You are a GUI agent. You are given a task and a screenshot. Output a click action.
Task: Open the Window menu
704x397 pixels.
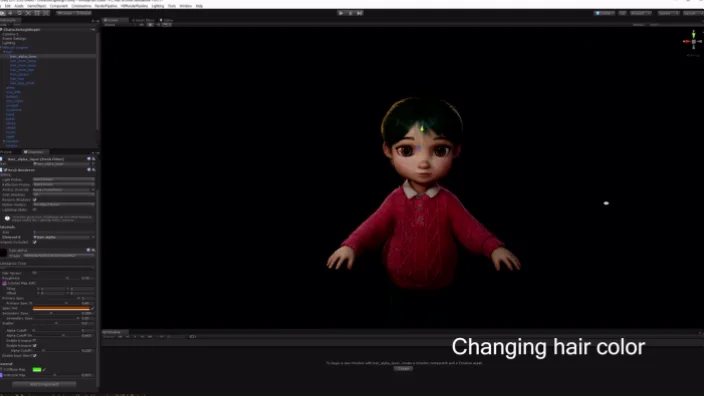click(185, 6)
